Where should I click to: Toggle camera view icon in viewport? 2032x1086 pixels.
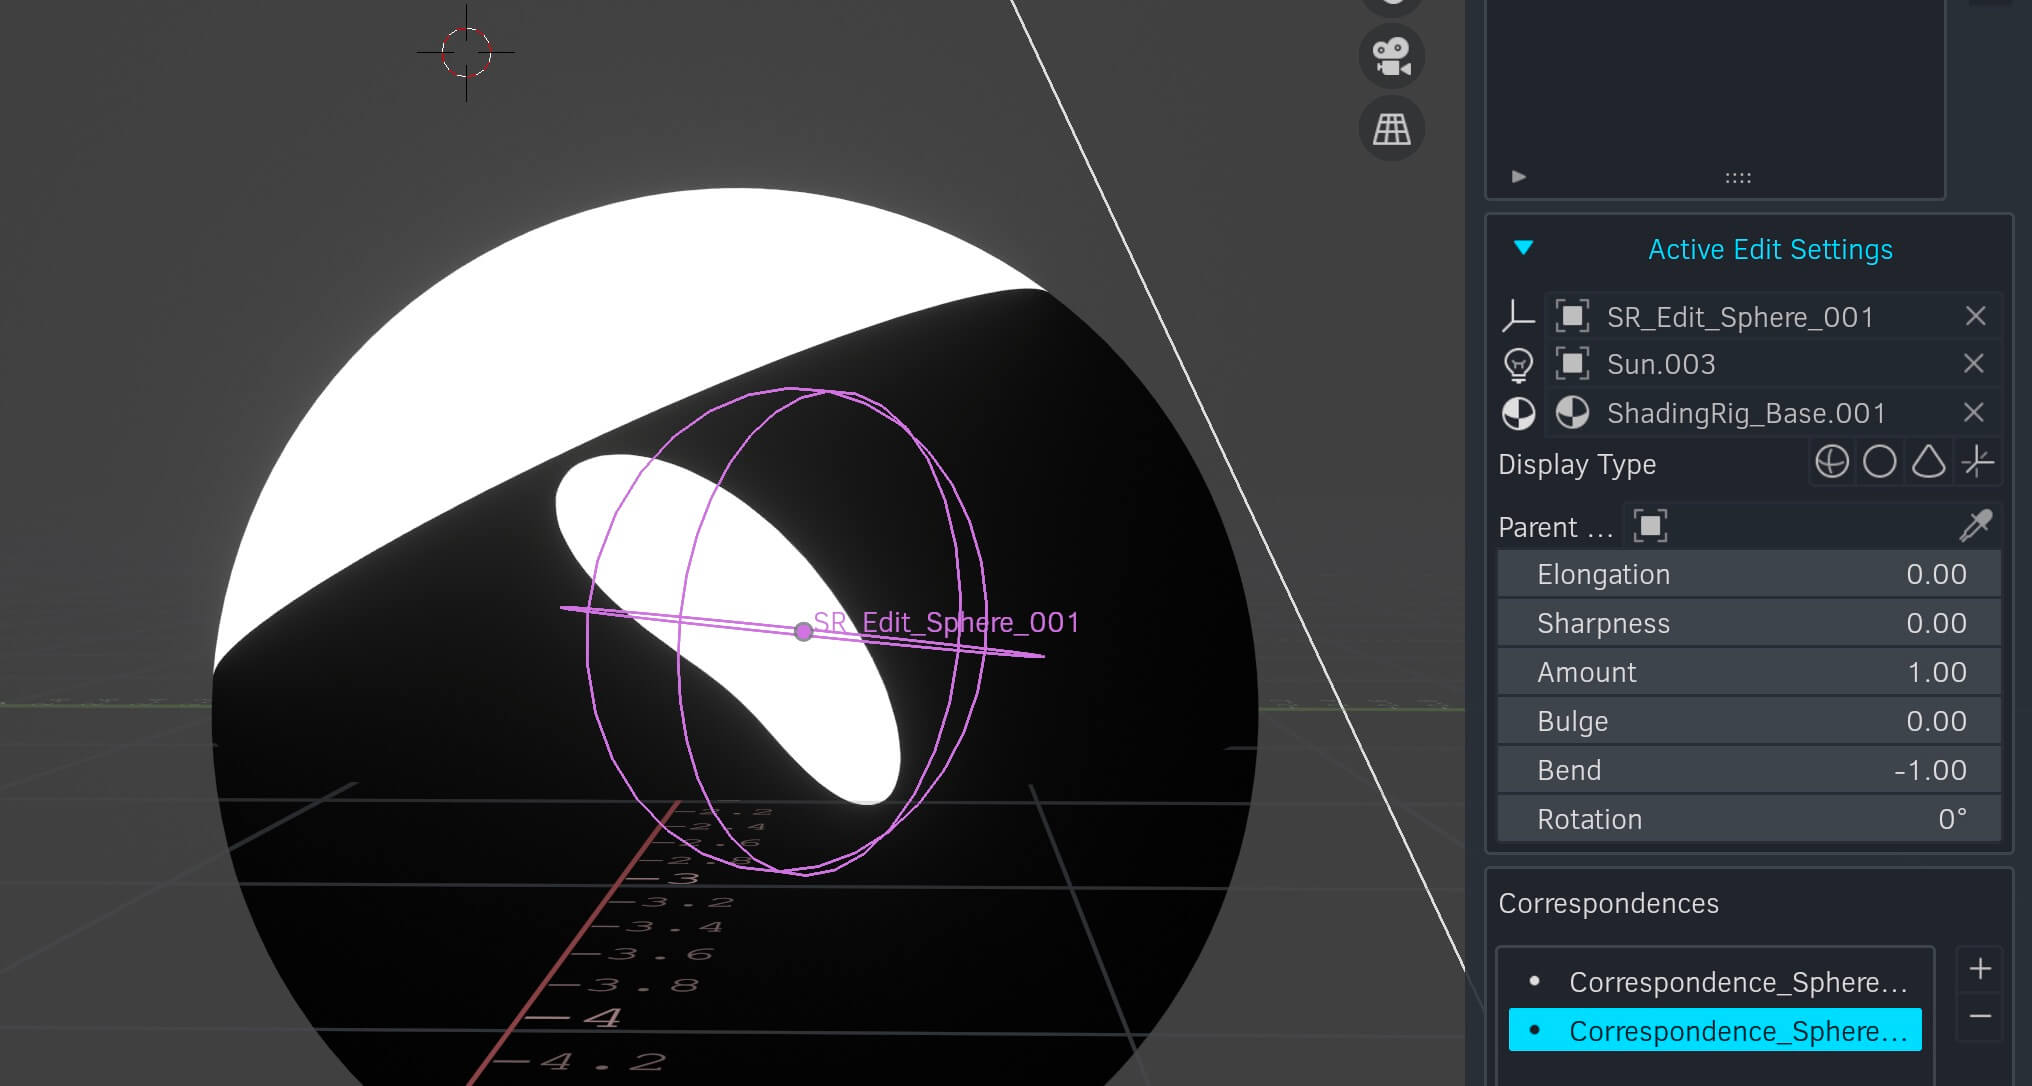pyautogui.click(x=1391, y=56)
